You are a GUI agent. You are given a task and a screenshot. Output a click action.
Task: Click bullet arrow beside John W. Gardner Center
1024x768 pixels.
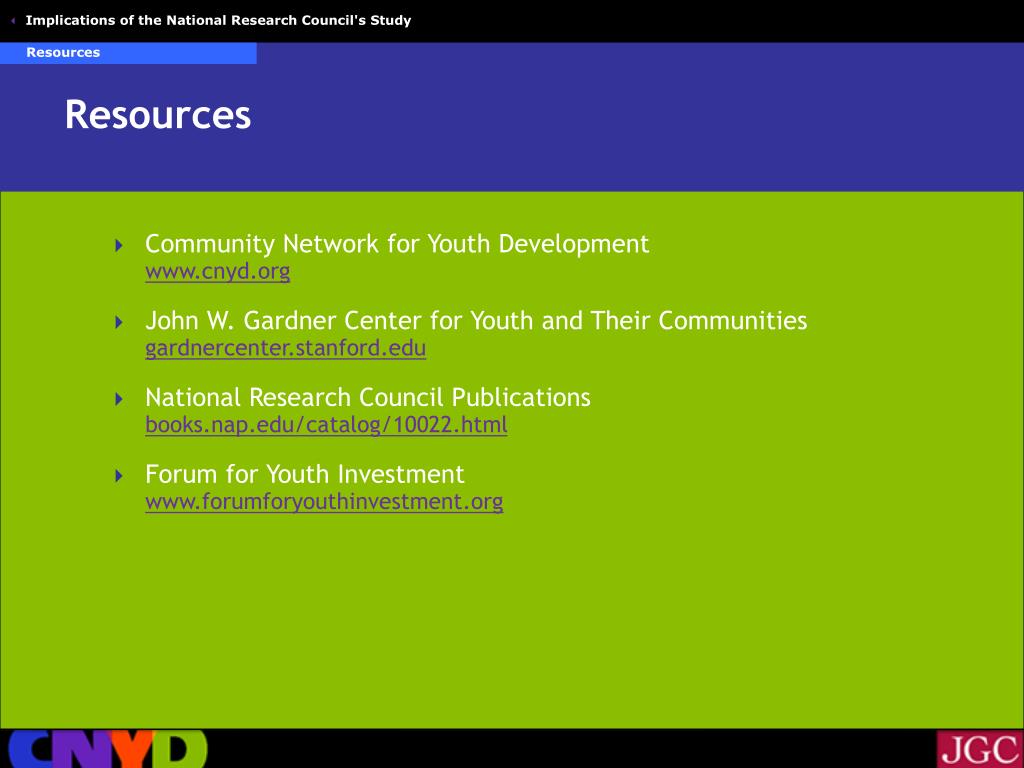(119, 322)
